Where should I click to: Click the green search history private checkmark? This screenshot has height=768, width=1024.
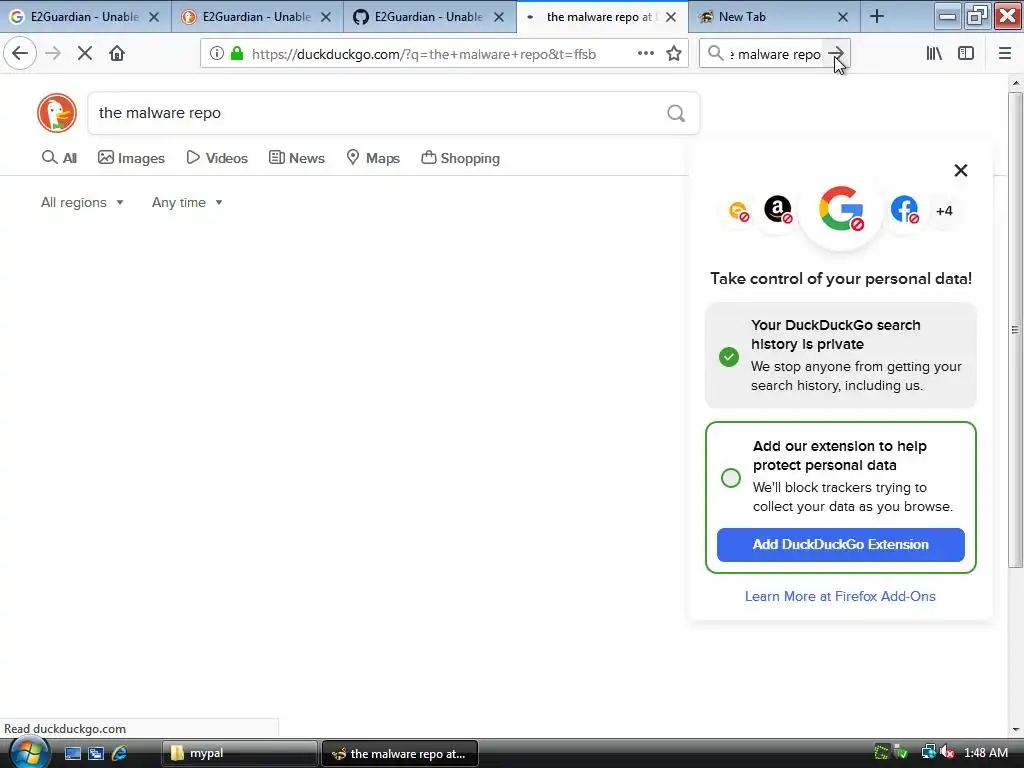[729, 357]
